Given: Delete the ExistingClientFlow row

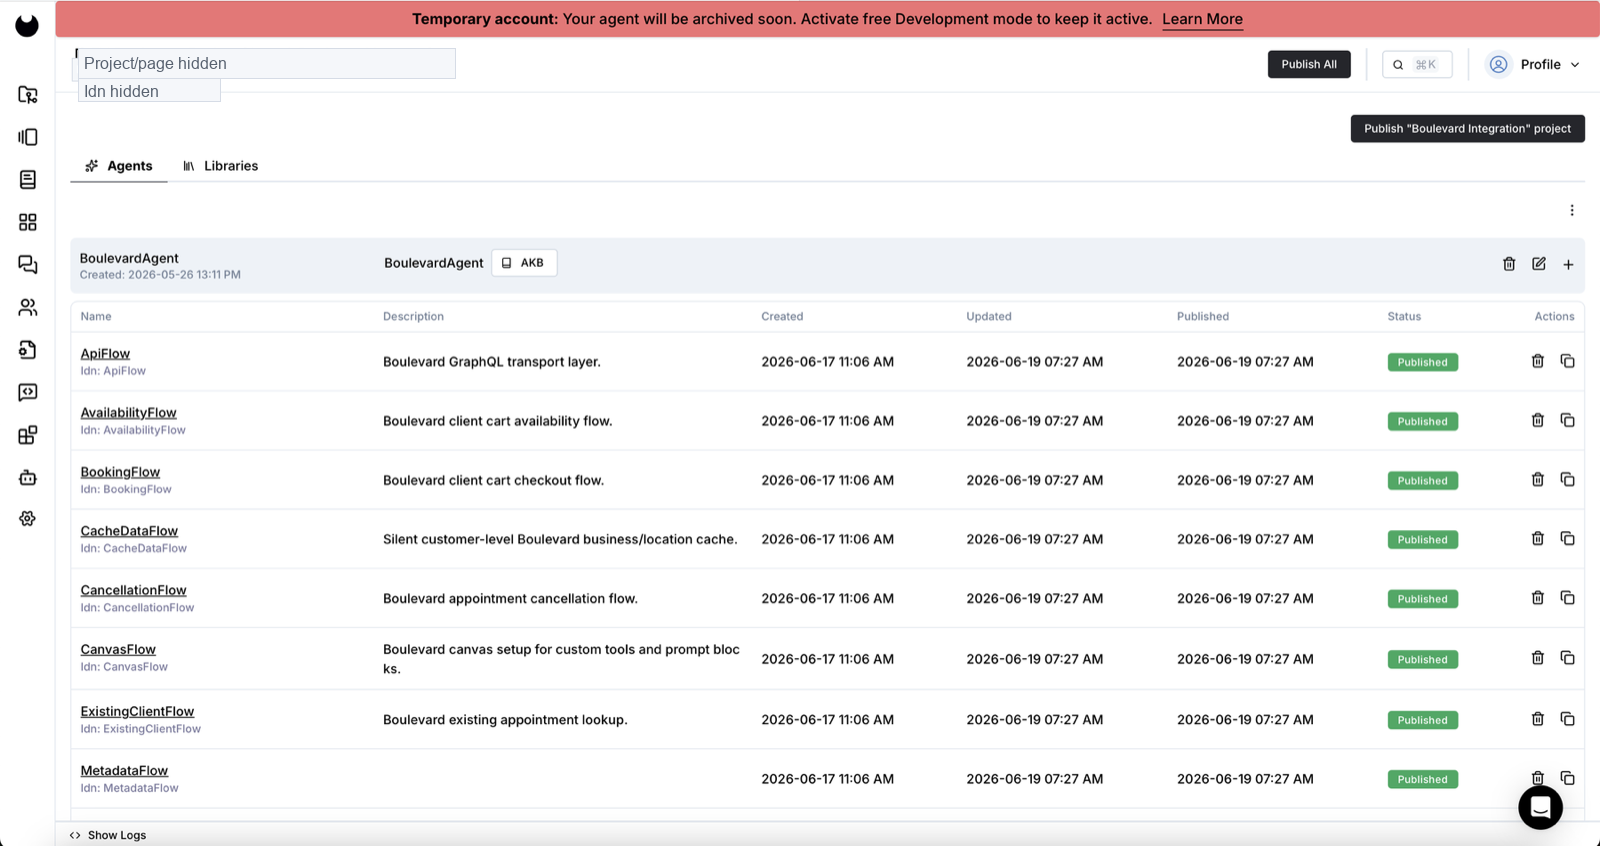Looking at the screenshot, I should click(x=1538, y=719).
